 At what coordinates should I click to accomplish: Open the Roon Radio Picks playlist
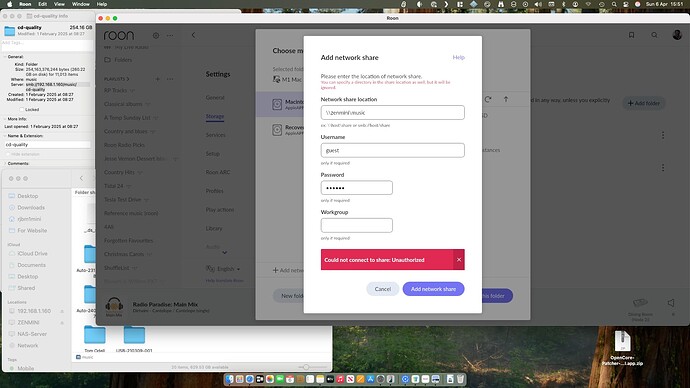click(125, 145)
